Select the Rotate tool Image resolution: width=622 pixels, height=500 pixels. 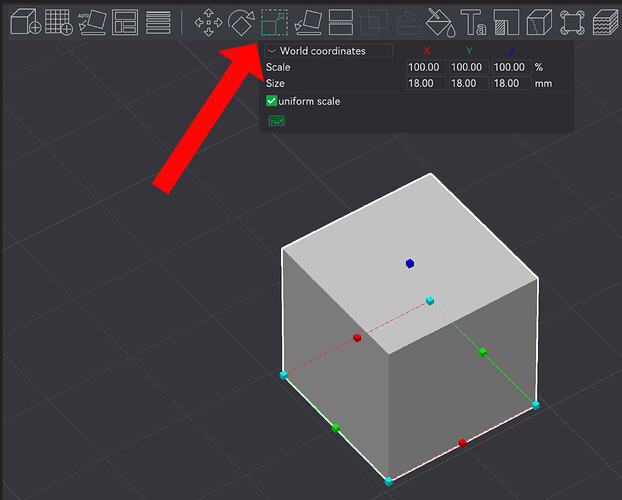241,23
